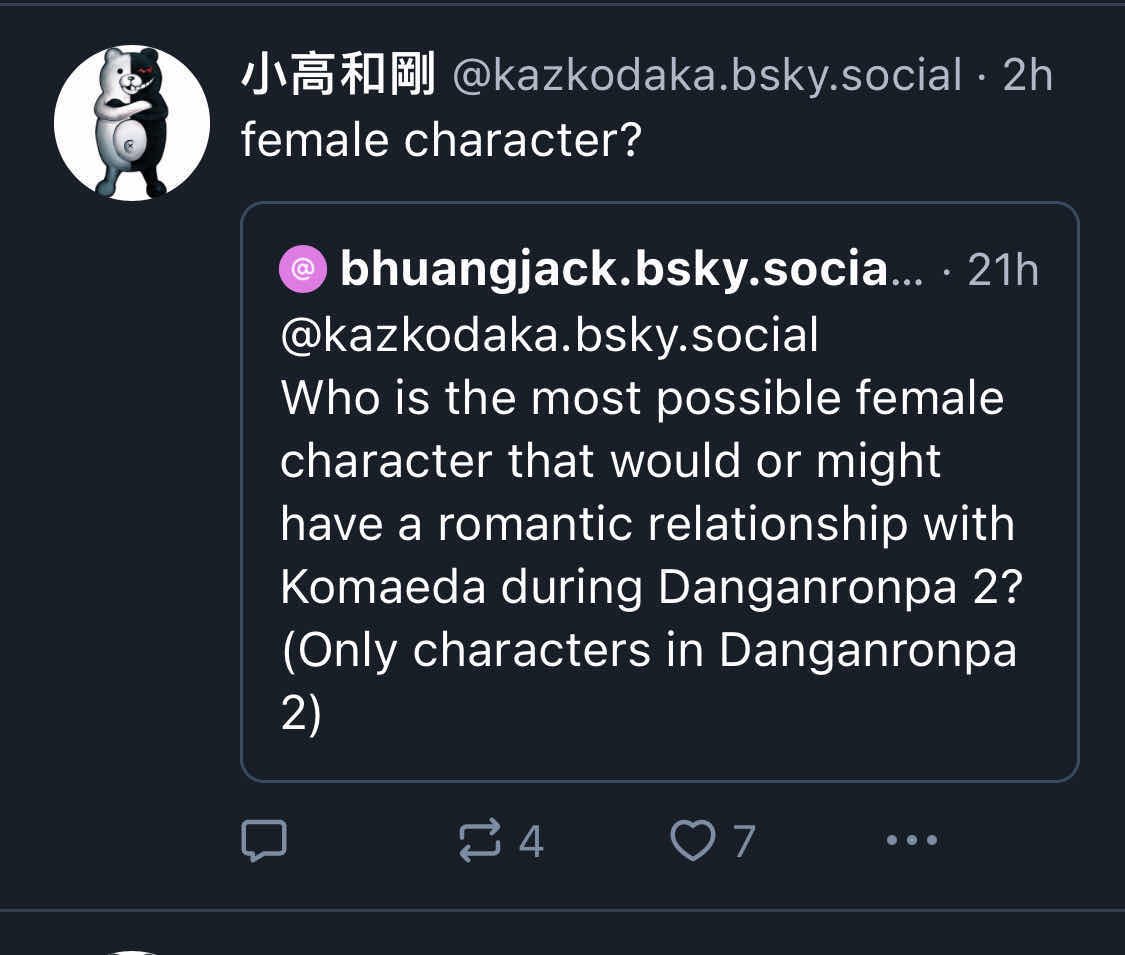Screen dimensions: 1125x955
Task: Click the word "Komaeda" in the quoted post
Action: pos(383,588)
